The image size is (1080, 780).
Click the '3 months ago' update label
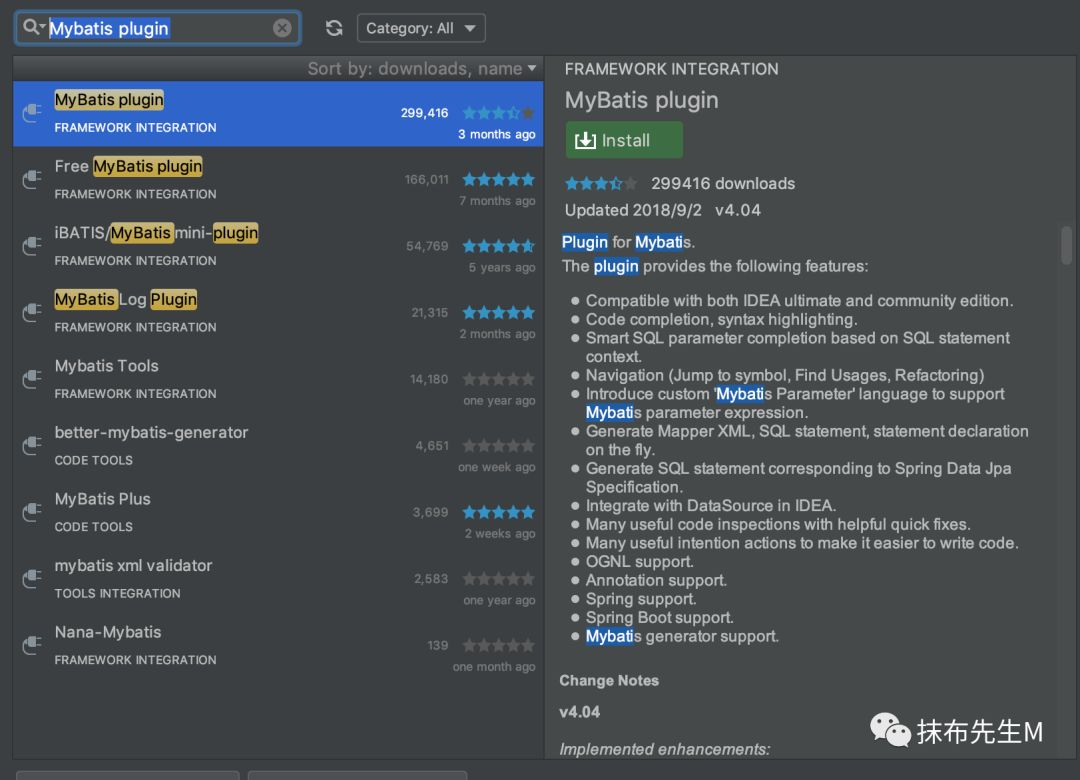click(497, 134)
